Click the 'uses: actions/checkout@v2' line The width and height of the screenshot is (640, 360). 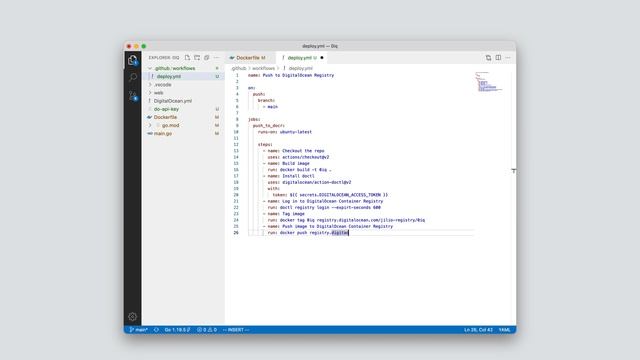(x=298, y=157)
